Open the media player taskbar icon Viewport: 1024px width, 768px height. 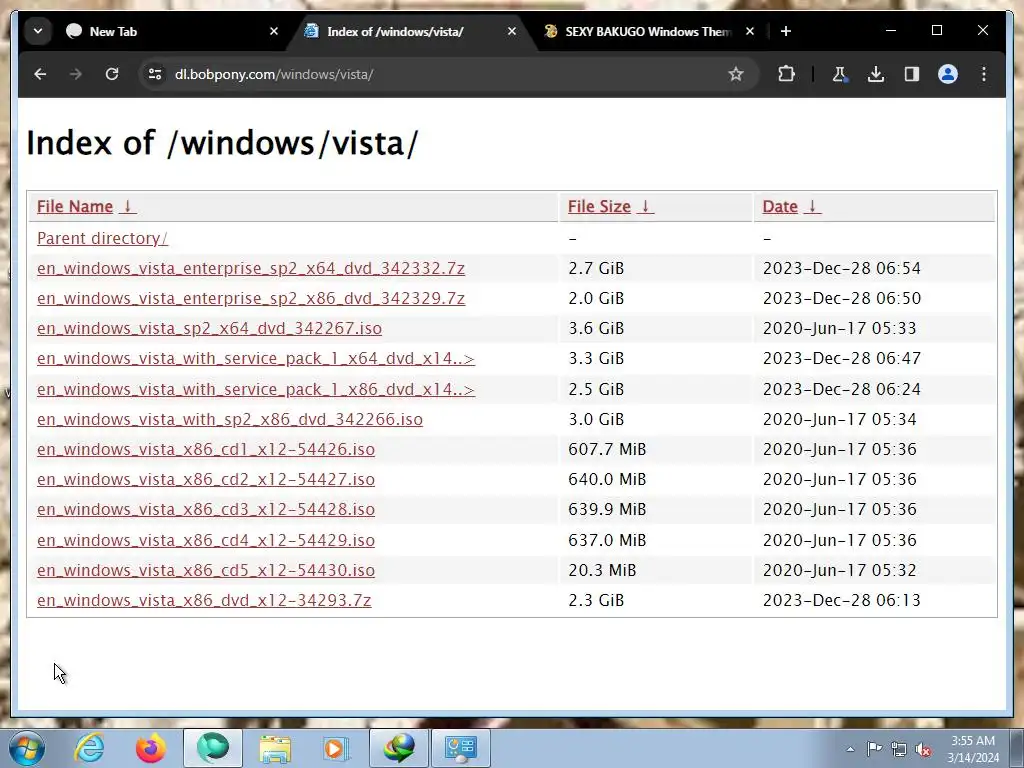336,748
